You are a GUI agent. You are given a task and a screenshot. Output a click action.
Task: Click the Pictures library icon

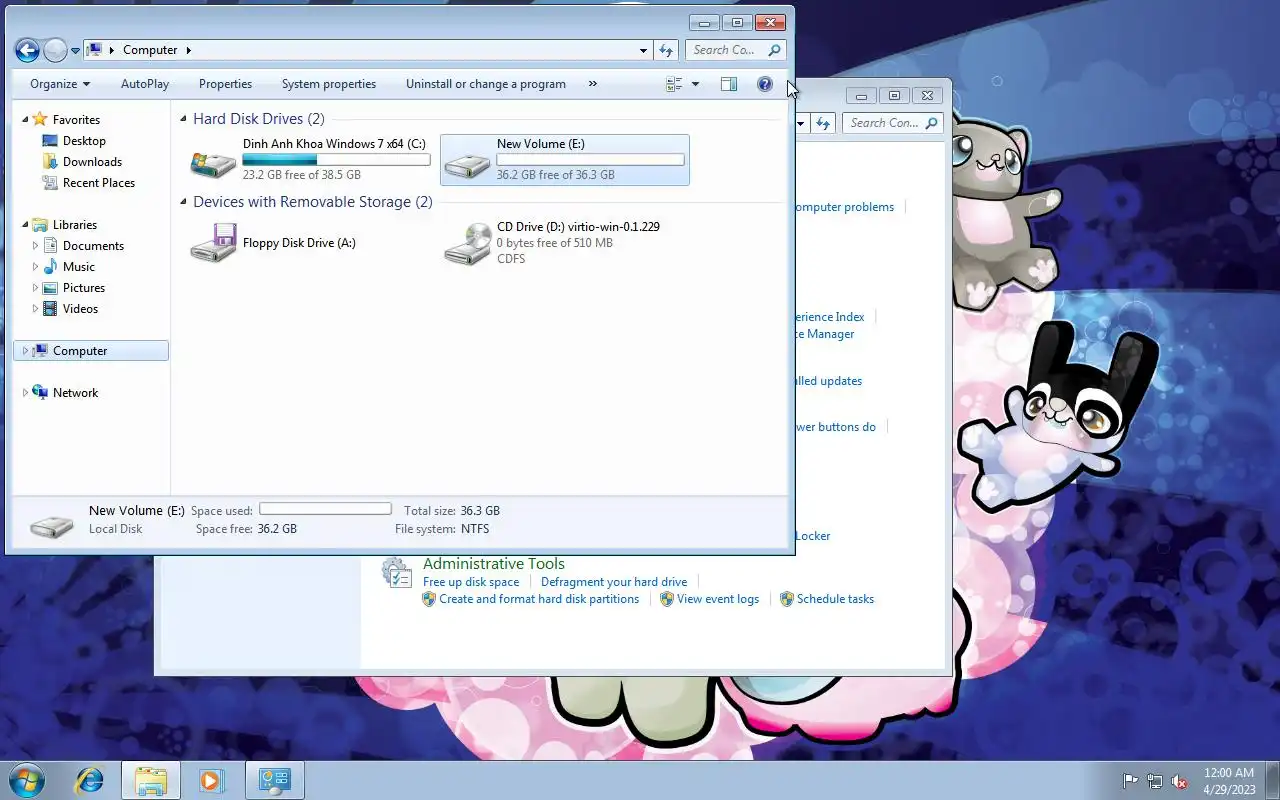50,288
